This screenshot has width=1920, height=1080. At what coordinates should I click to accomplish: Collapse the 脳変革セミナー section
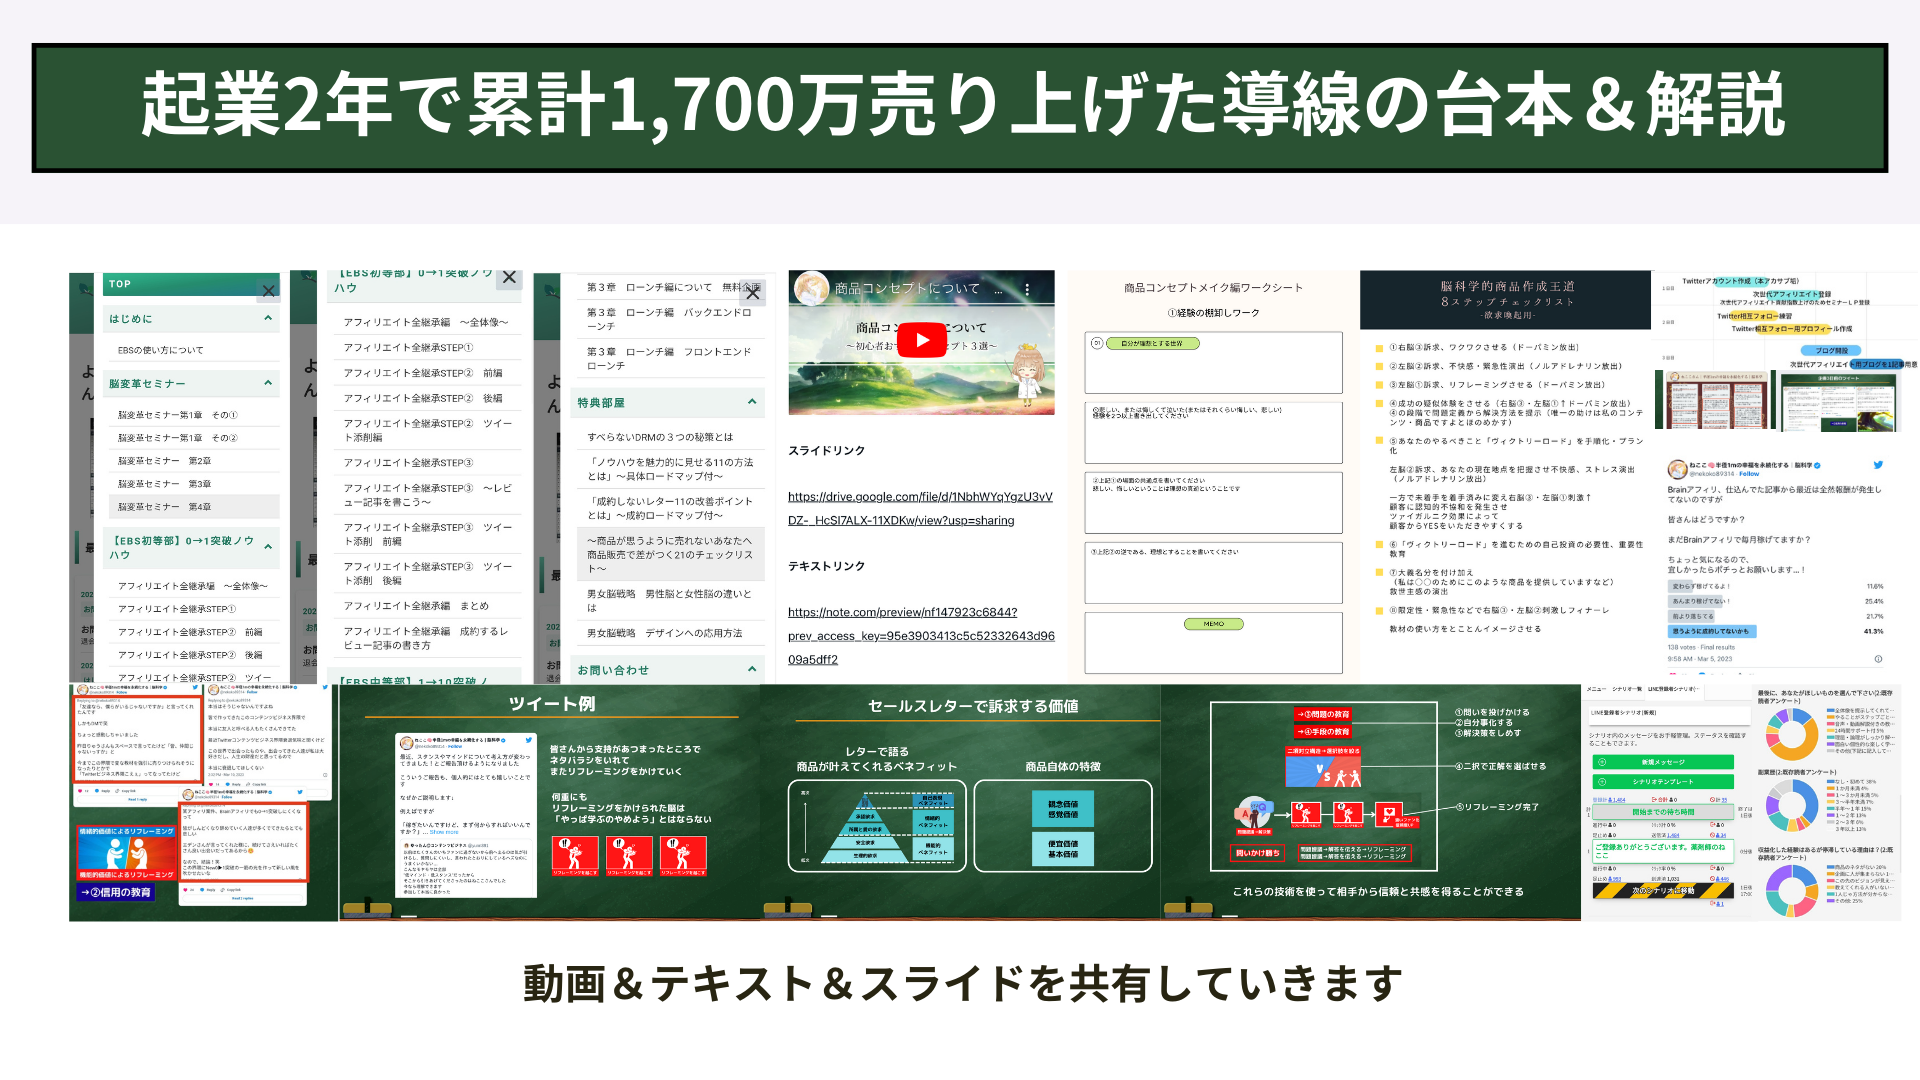(x=268, y=383)
